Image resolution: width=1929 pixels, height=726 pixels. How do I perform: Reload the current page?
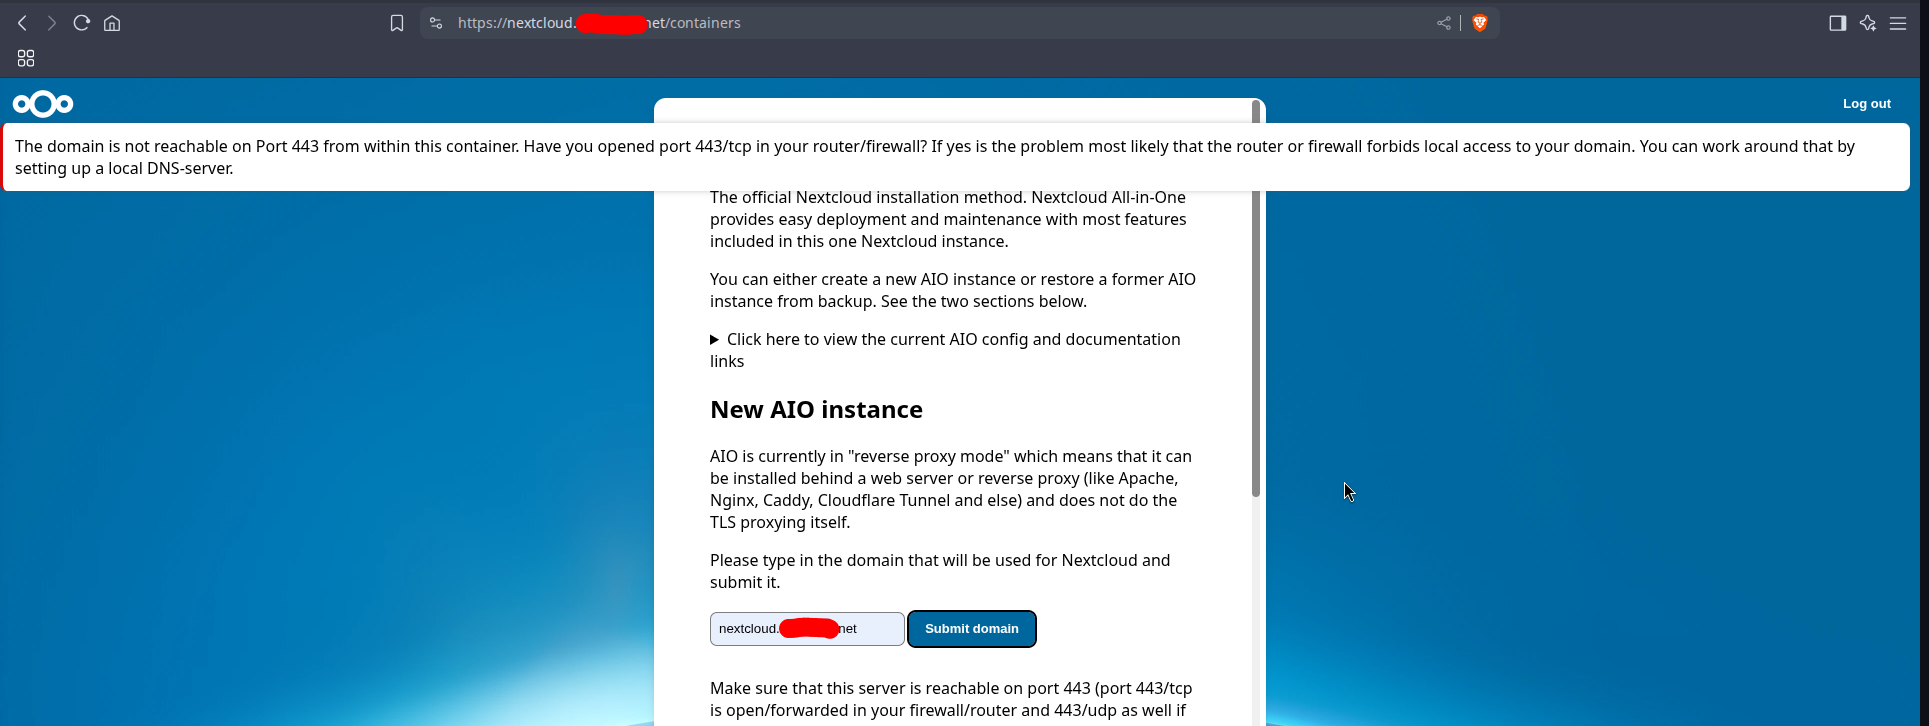click(x=82, y=23)
